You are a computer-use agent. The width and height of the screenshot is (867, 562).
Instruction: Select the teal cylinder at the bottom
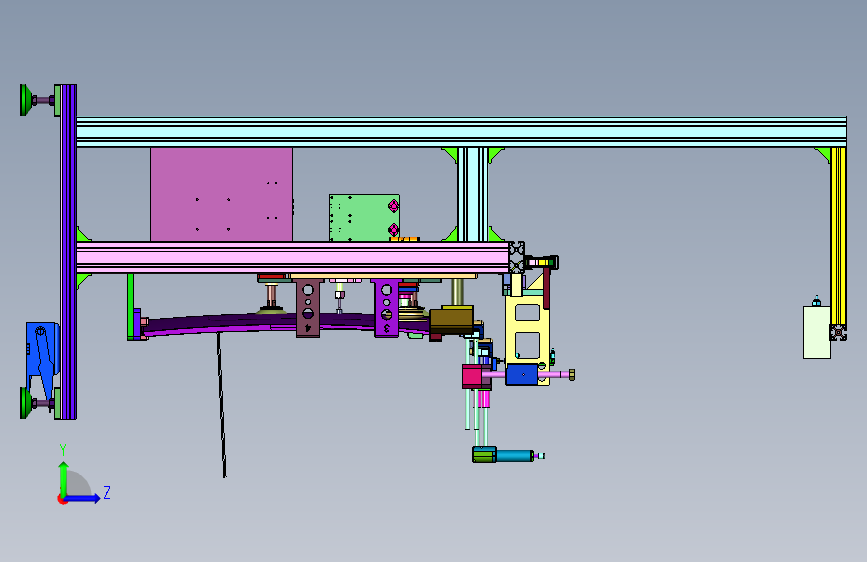click(x=514, y=455)
